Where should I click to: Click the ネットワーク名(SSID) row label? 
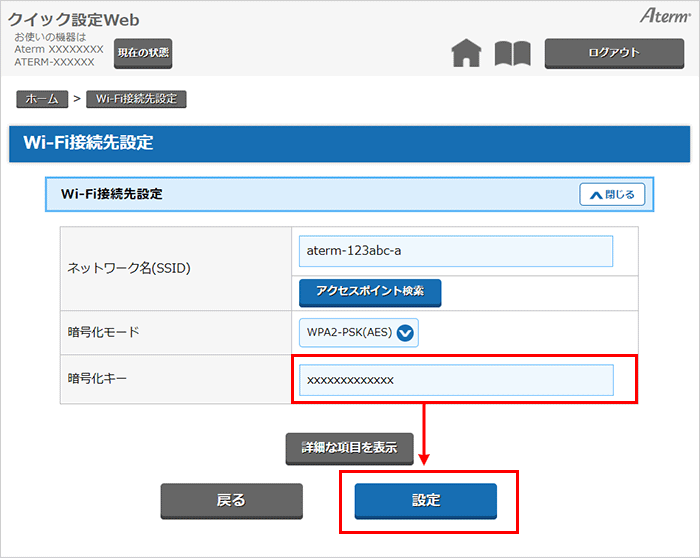point(128,268)
